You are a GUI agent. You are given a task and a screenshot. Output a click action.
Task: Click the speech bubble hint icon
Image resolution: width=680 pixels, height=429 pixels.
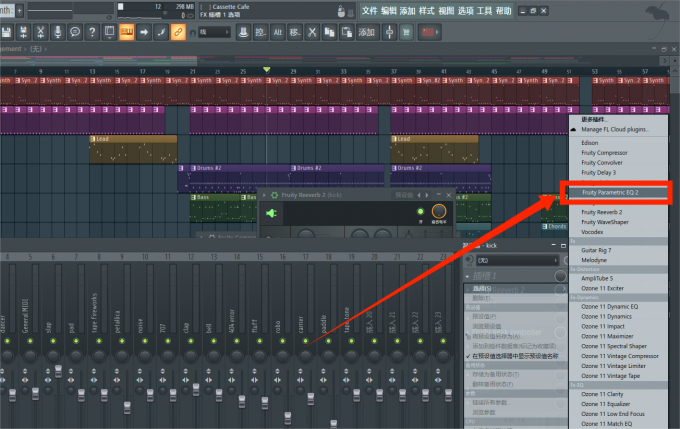click(x=75, y=32)
